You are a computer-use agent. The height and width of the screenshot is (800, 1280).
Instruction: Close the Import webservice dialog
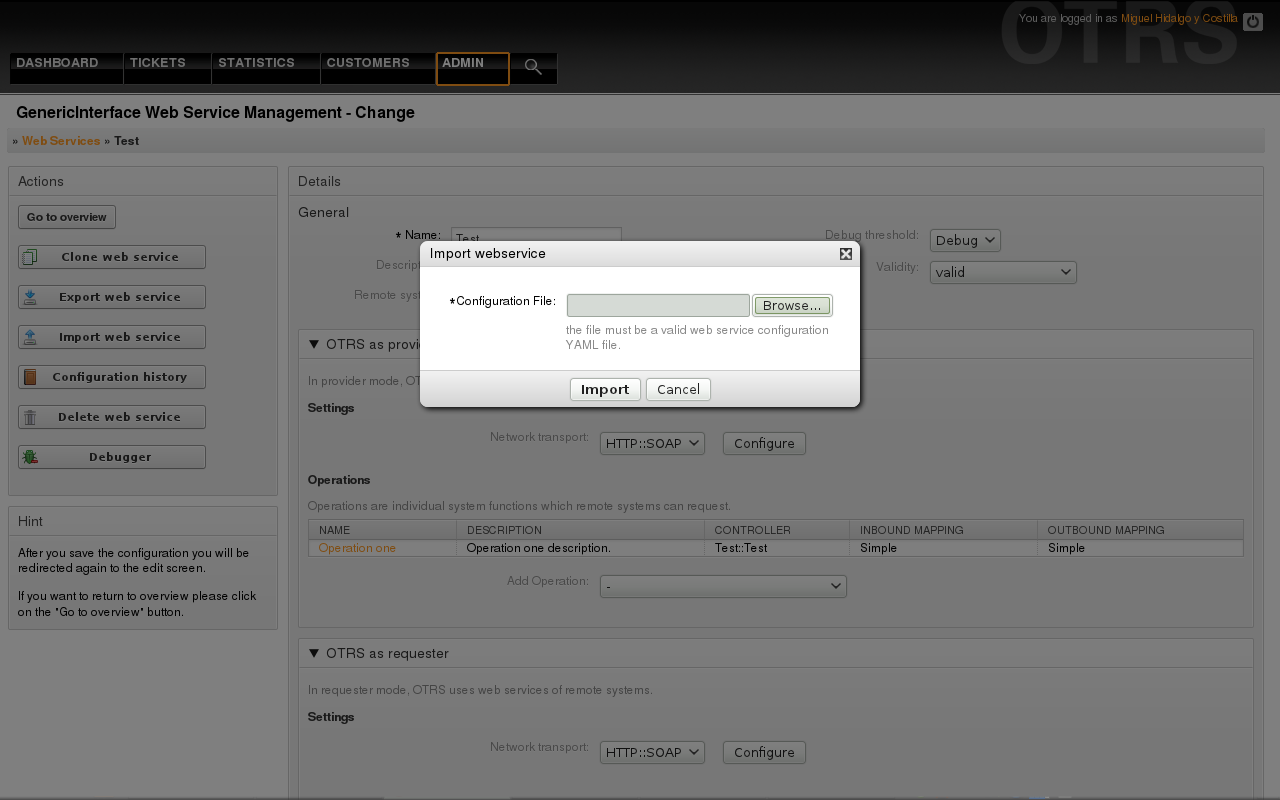tap(846, 254)
